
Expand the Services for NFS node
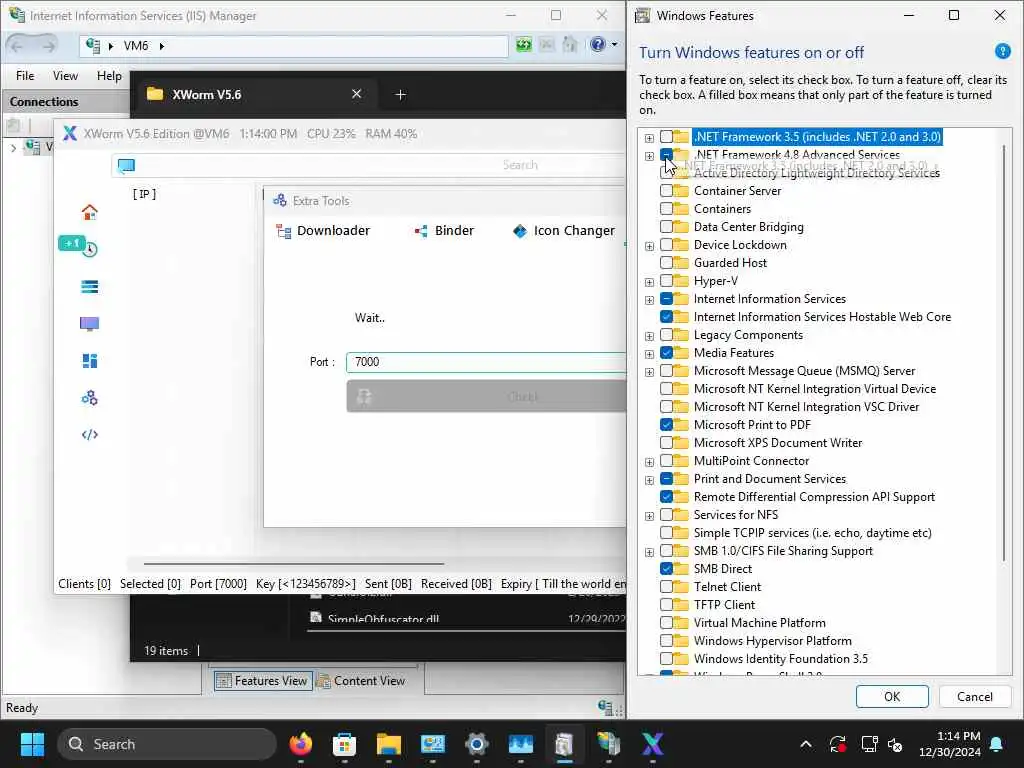pyautogui.click(x=649, y=516)
